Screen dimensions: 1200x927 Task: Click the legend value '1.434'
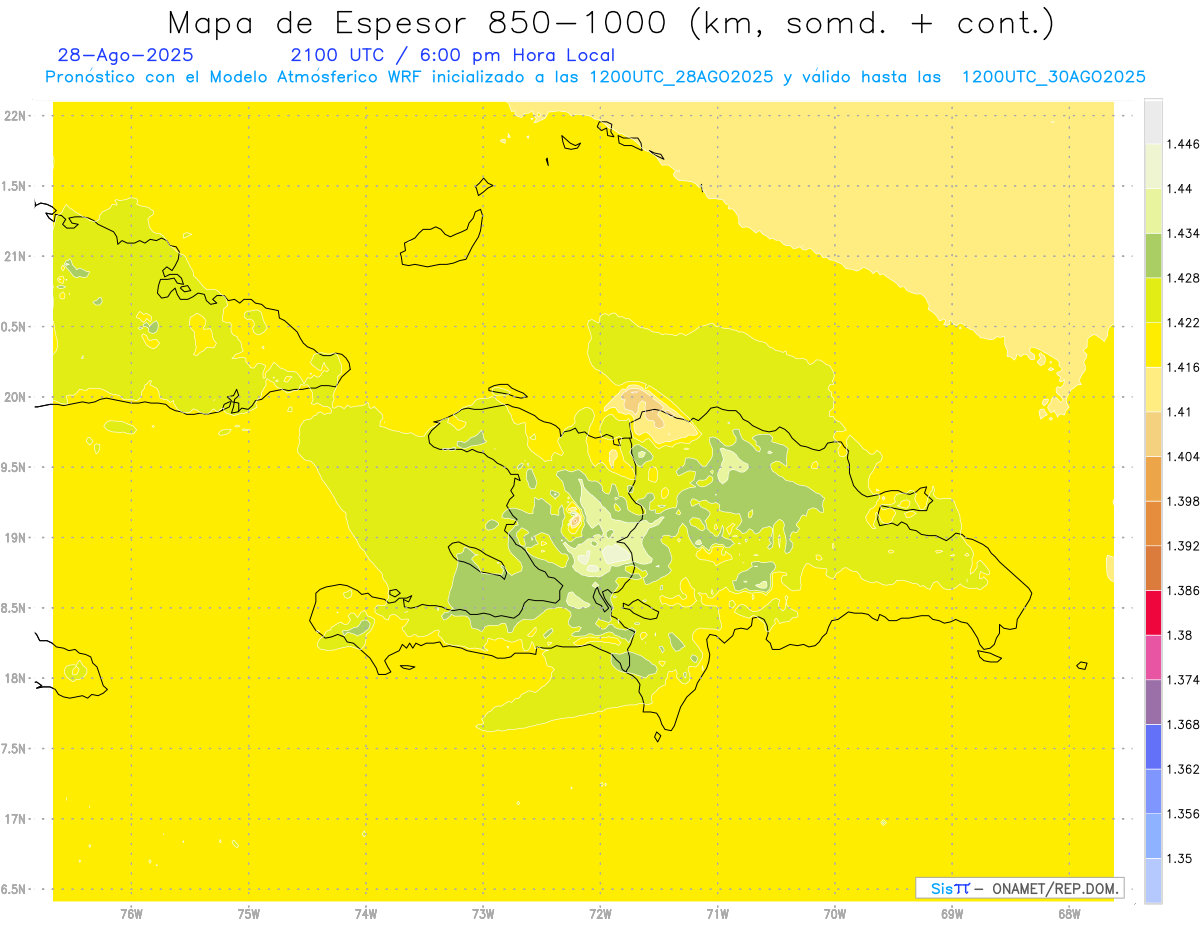coord(1181,233)
